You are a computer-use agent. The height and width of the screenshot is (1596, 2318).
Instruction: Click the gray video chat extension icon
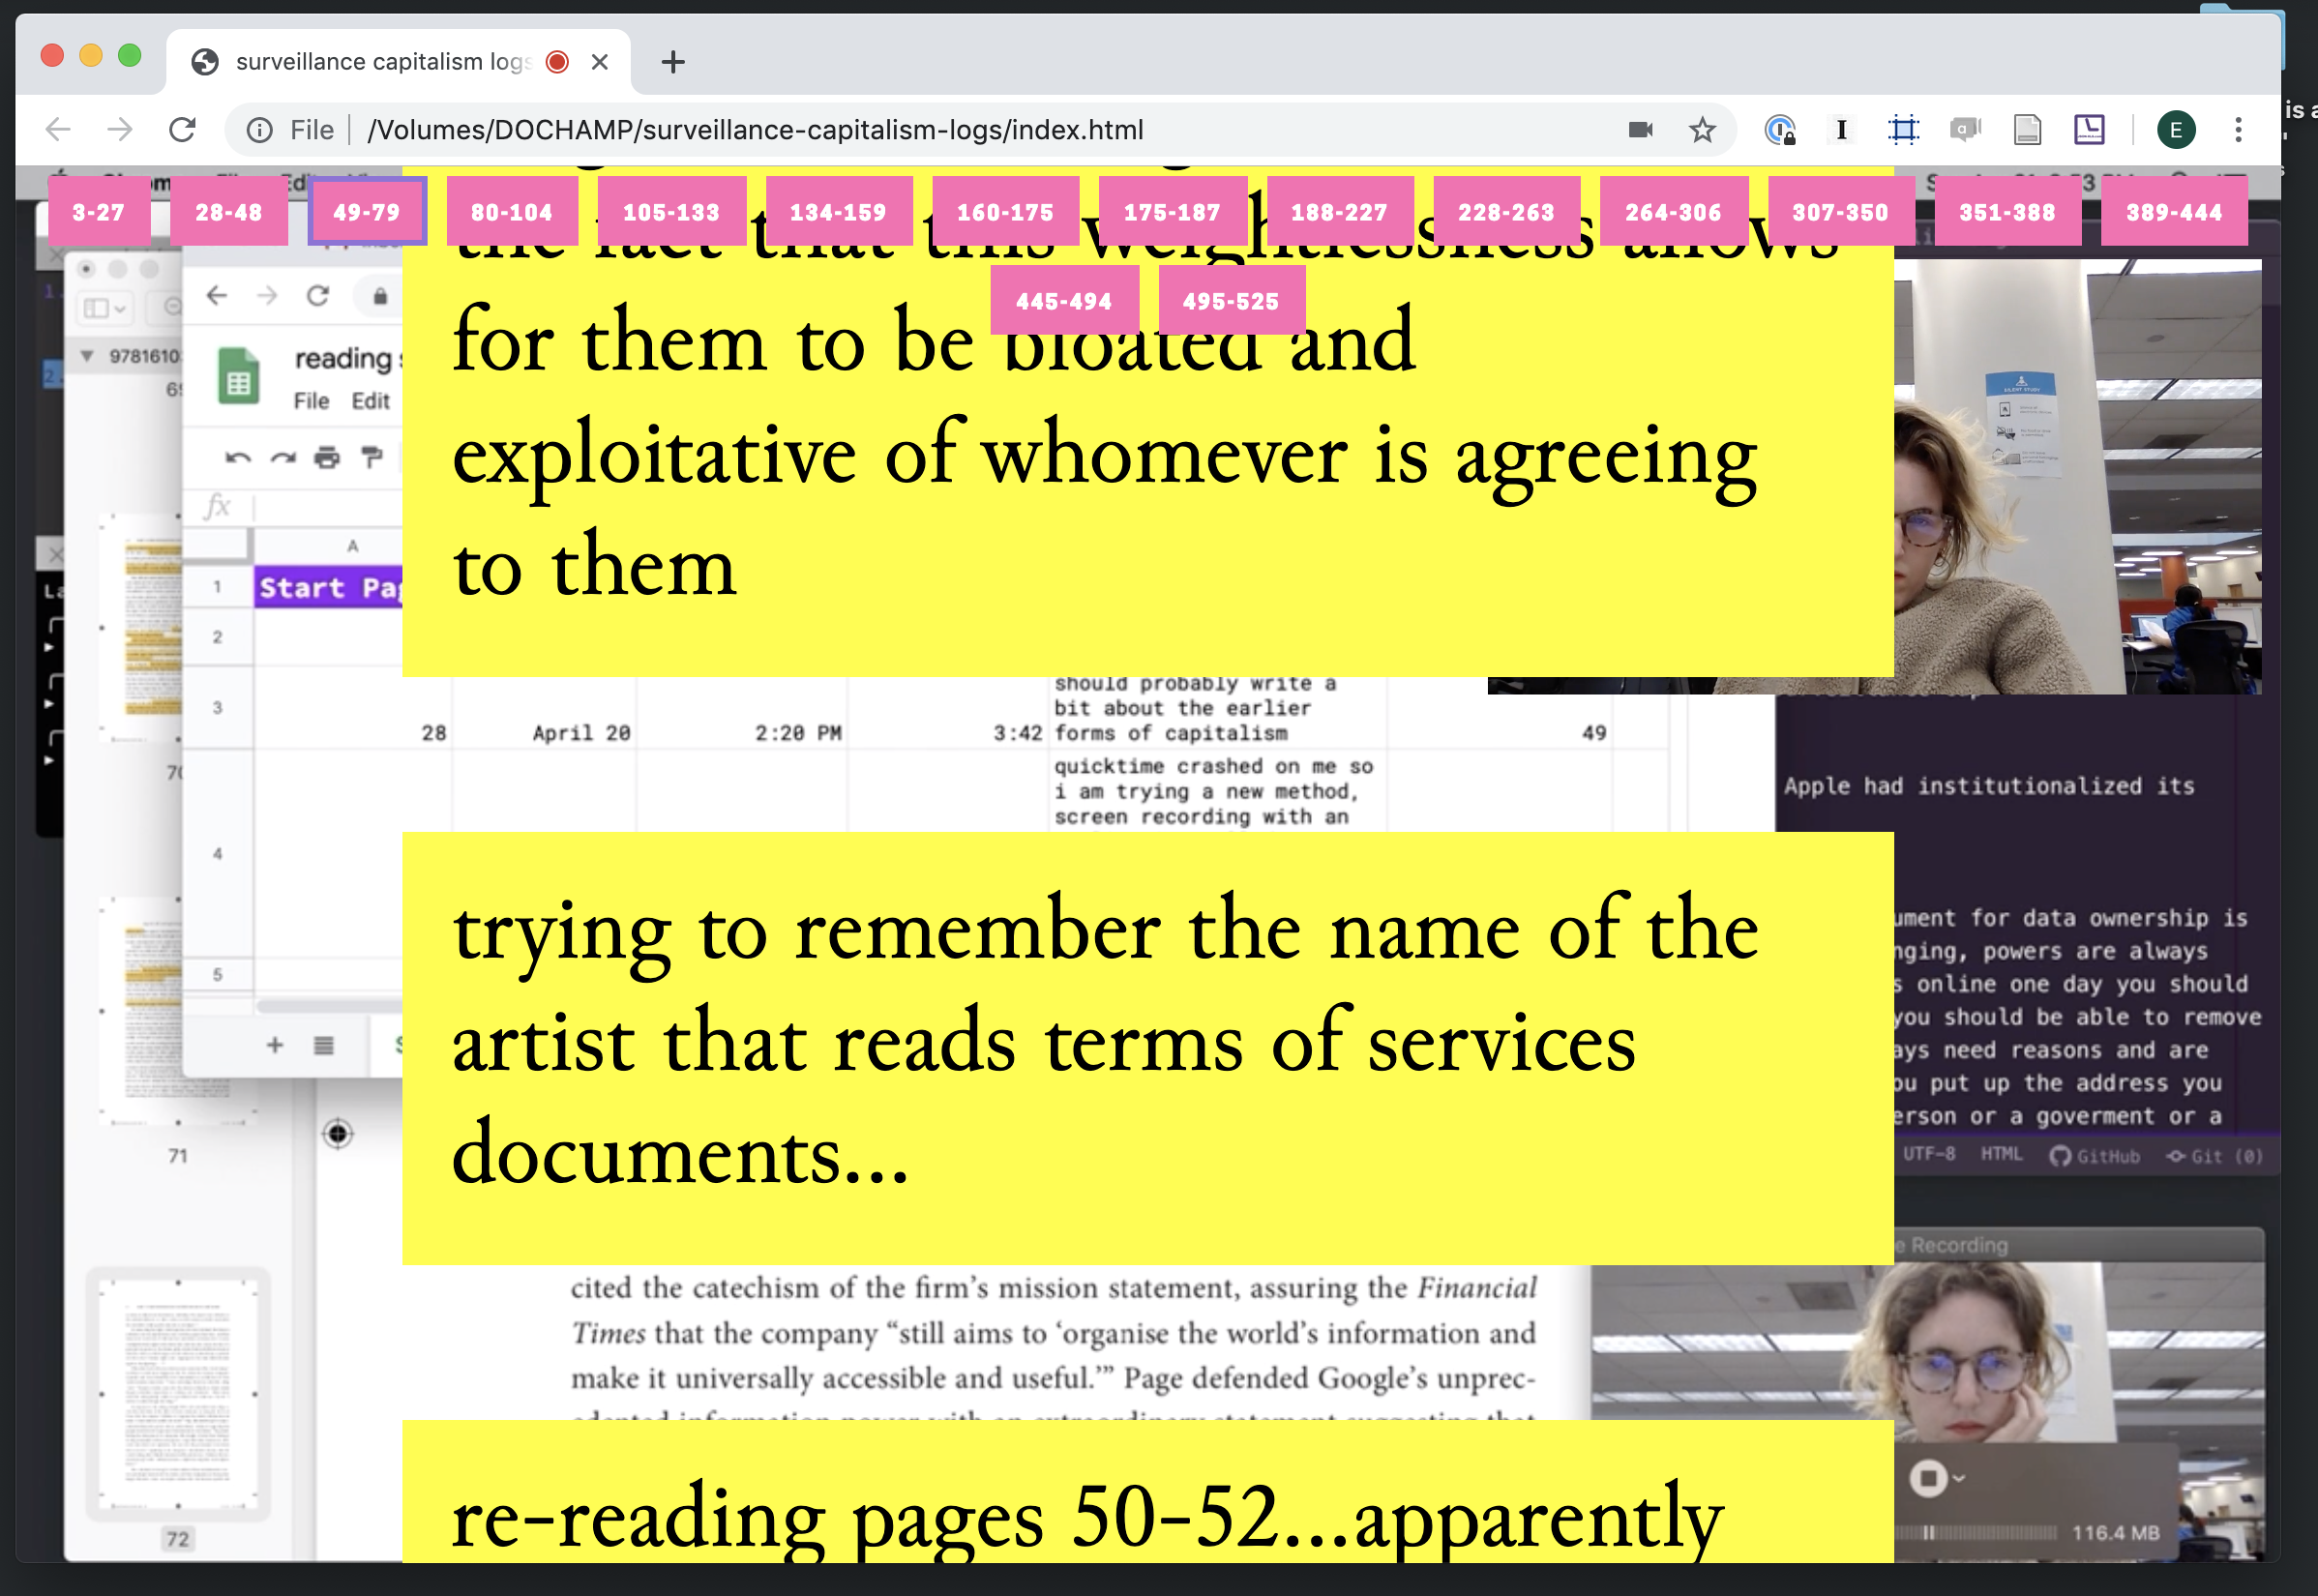point(1965,130)
